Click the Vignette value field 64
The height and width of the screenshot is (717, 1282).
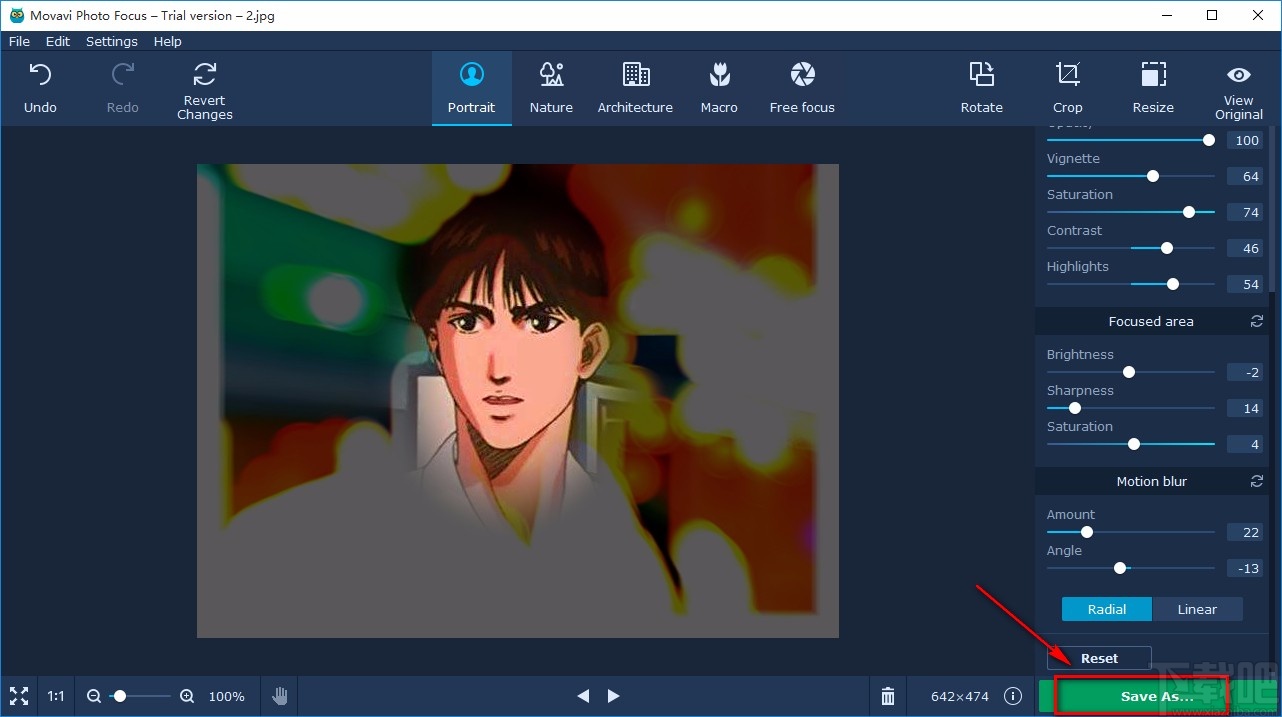tap(1245, 176)
